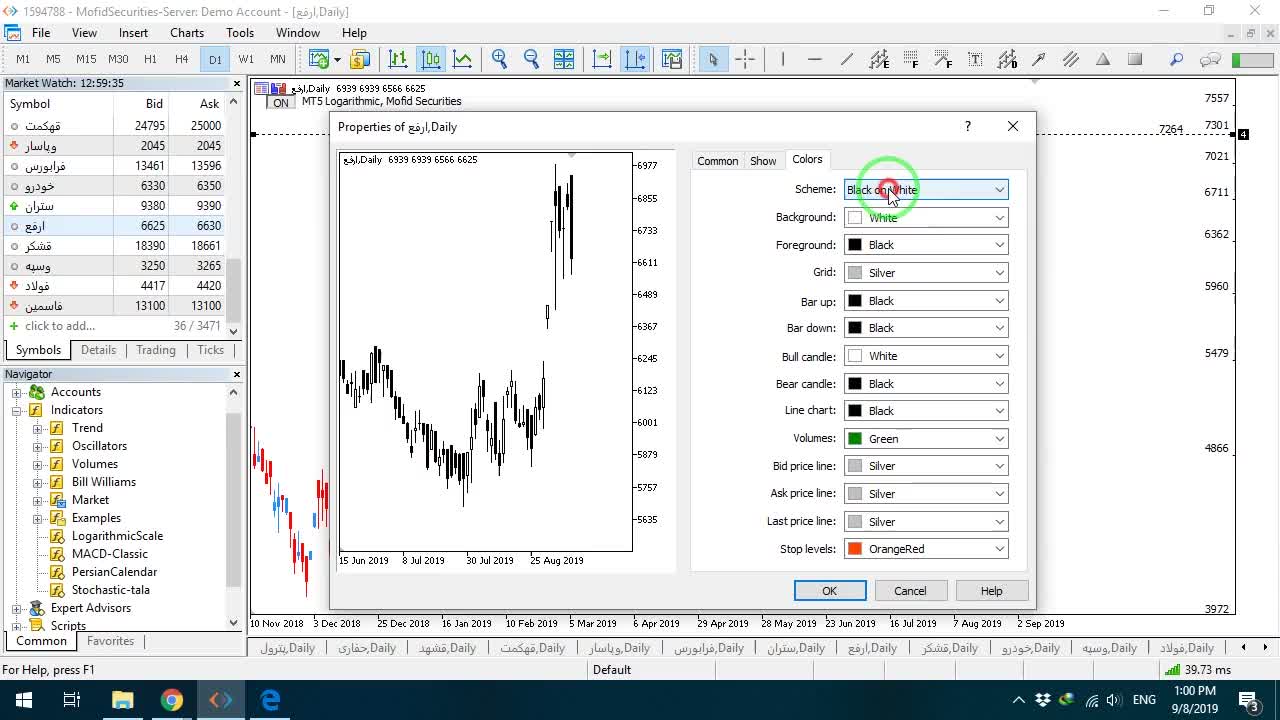Select the W1 timeframe button
Image resolution: width=1280 pixels, height=720 pixels.
246,59
